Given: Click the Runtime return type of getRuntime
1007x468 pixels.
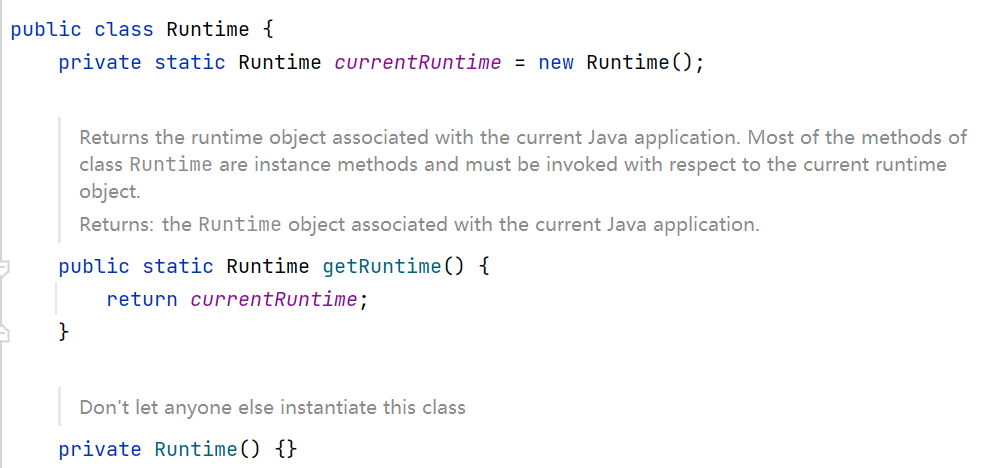Looking at the screenshot, I should pos(268,266).
